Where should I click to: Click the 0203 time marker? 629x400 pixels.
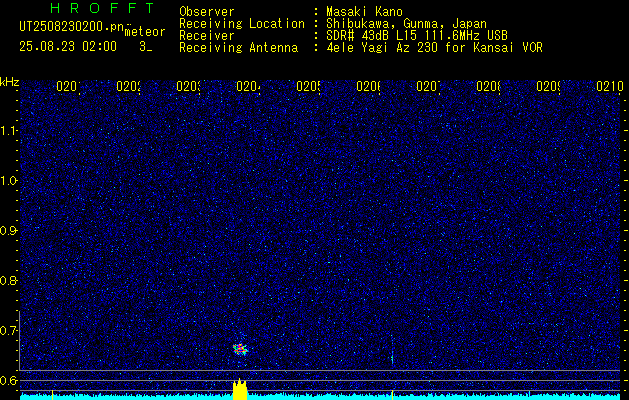(189, 86)
